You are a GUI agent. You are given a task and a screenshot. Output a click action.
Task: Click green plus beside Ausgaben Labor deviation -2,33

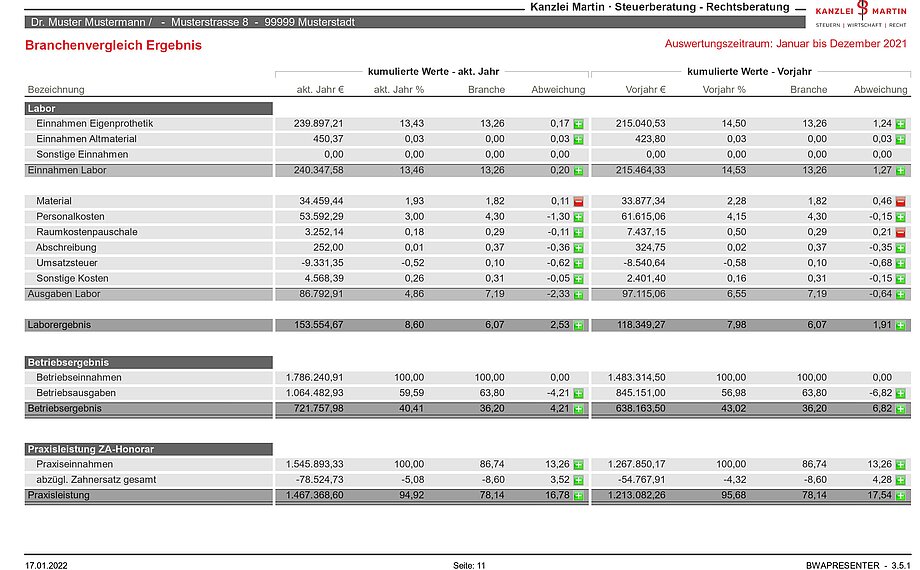(579, 295)
